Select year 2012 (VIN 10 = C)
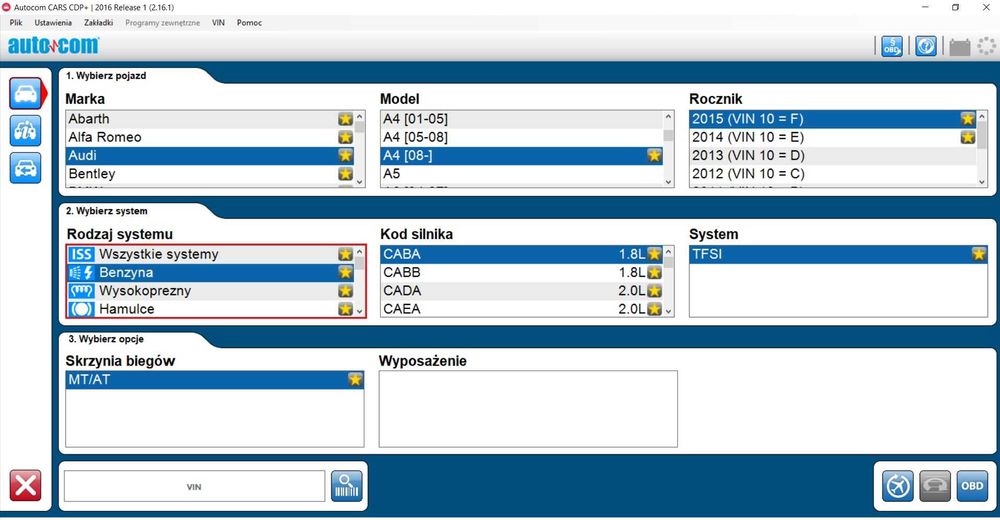 coord(833,174)
